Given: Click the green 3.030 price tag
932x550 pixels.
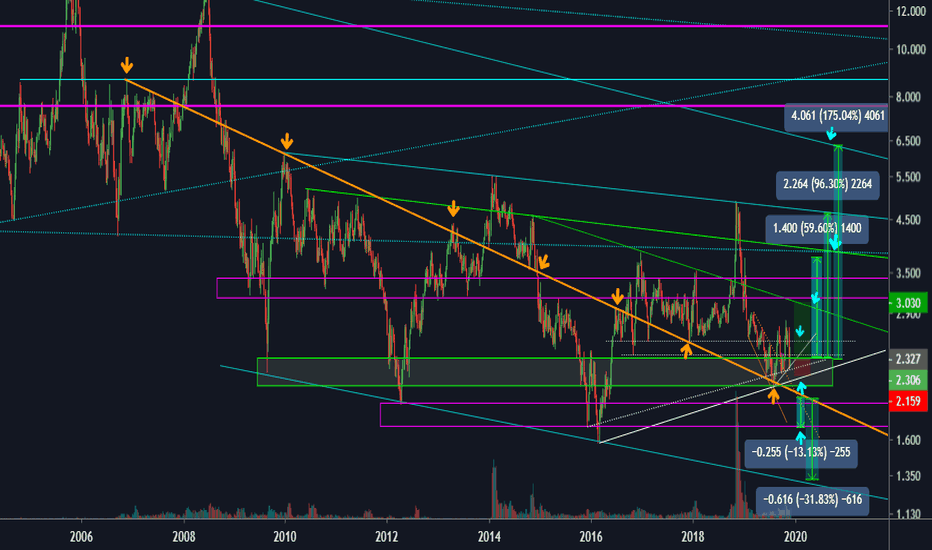Looking at the screenshot, I should coord(908,303).
